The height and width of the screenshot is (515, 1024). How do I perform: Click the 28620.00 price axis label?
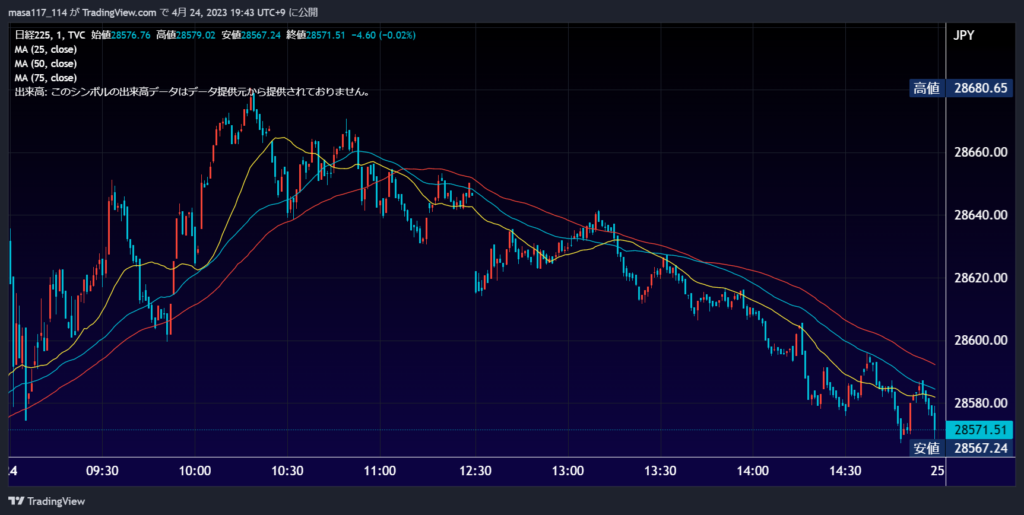point(980,277)
